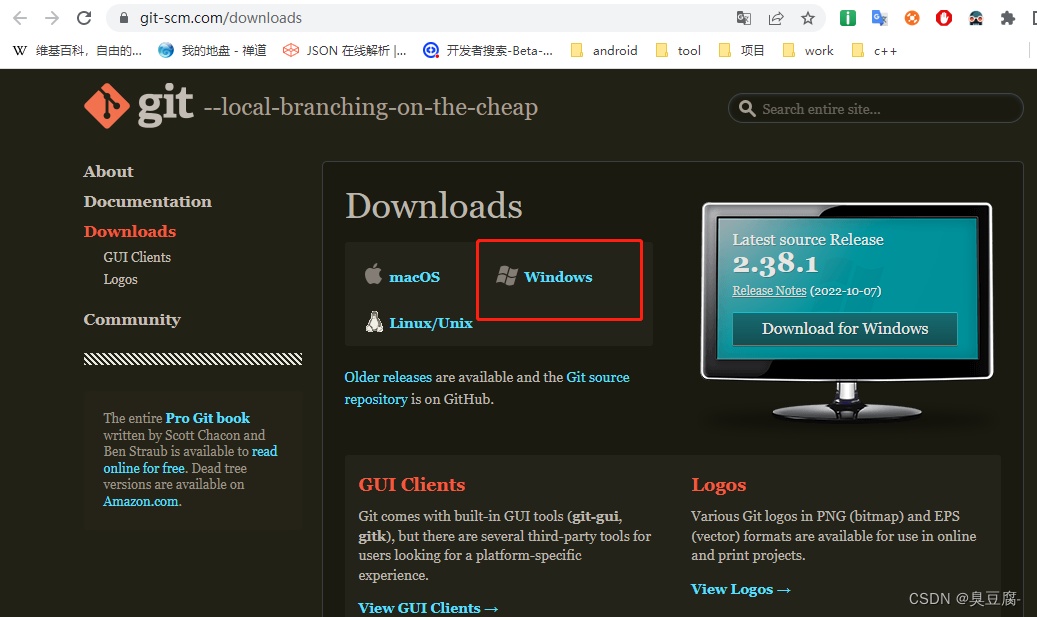Click the Search entire site field
The width and height of the screenshot is (1037, 617).
[x=876, y=108]
